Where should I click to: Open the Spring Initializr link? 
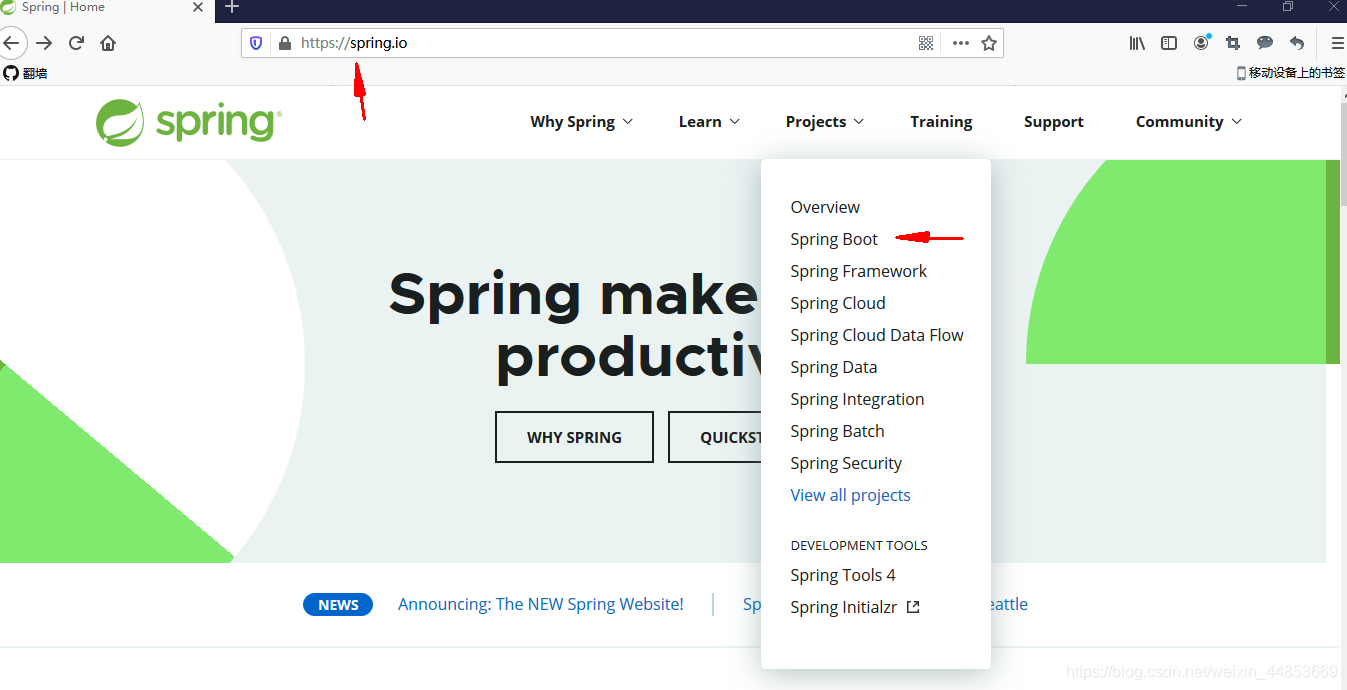pos(843,607)
